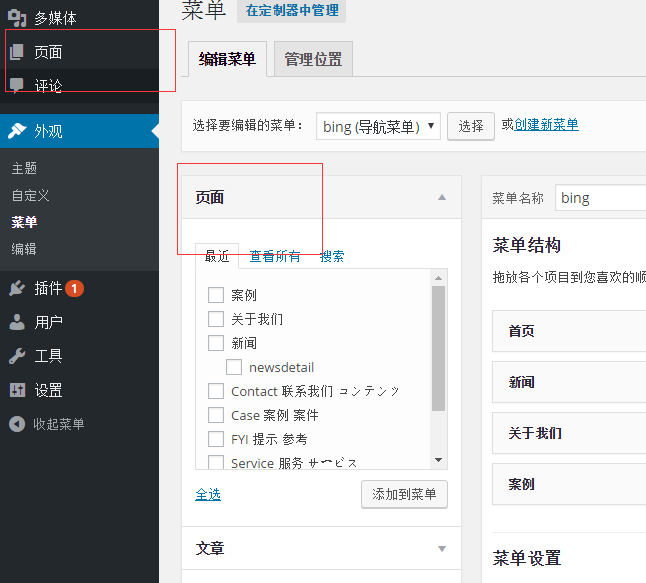Screen dimensions: 646x583
Task: Open 主题 under Appearance submenu
Action: click(x=24, y=168)
